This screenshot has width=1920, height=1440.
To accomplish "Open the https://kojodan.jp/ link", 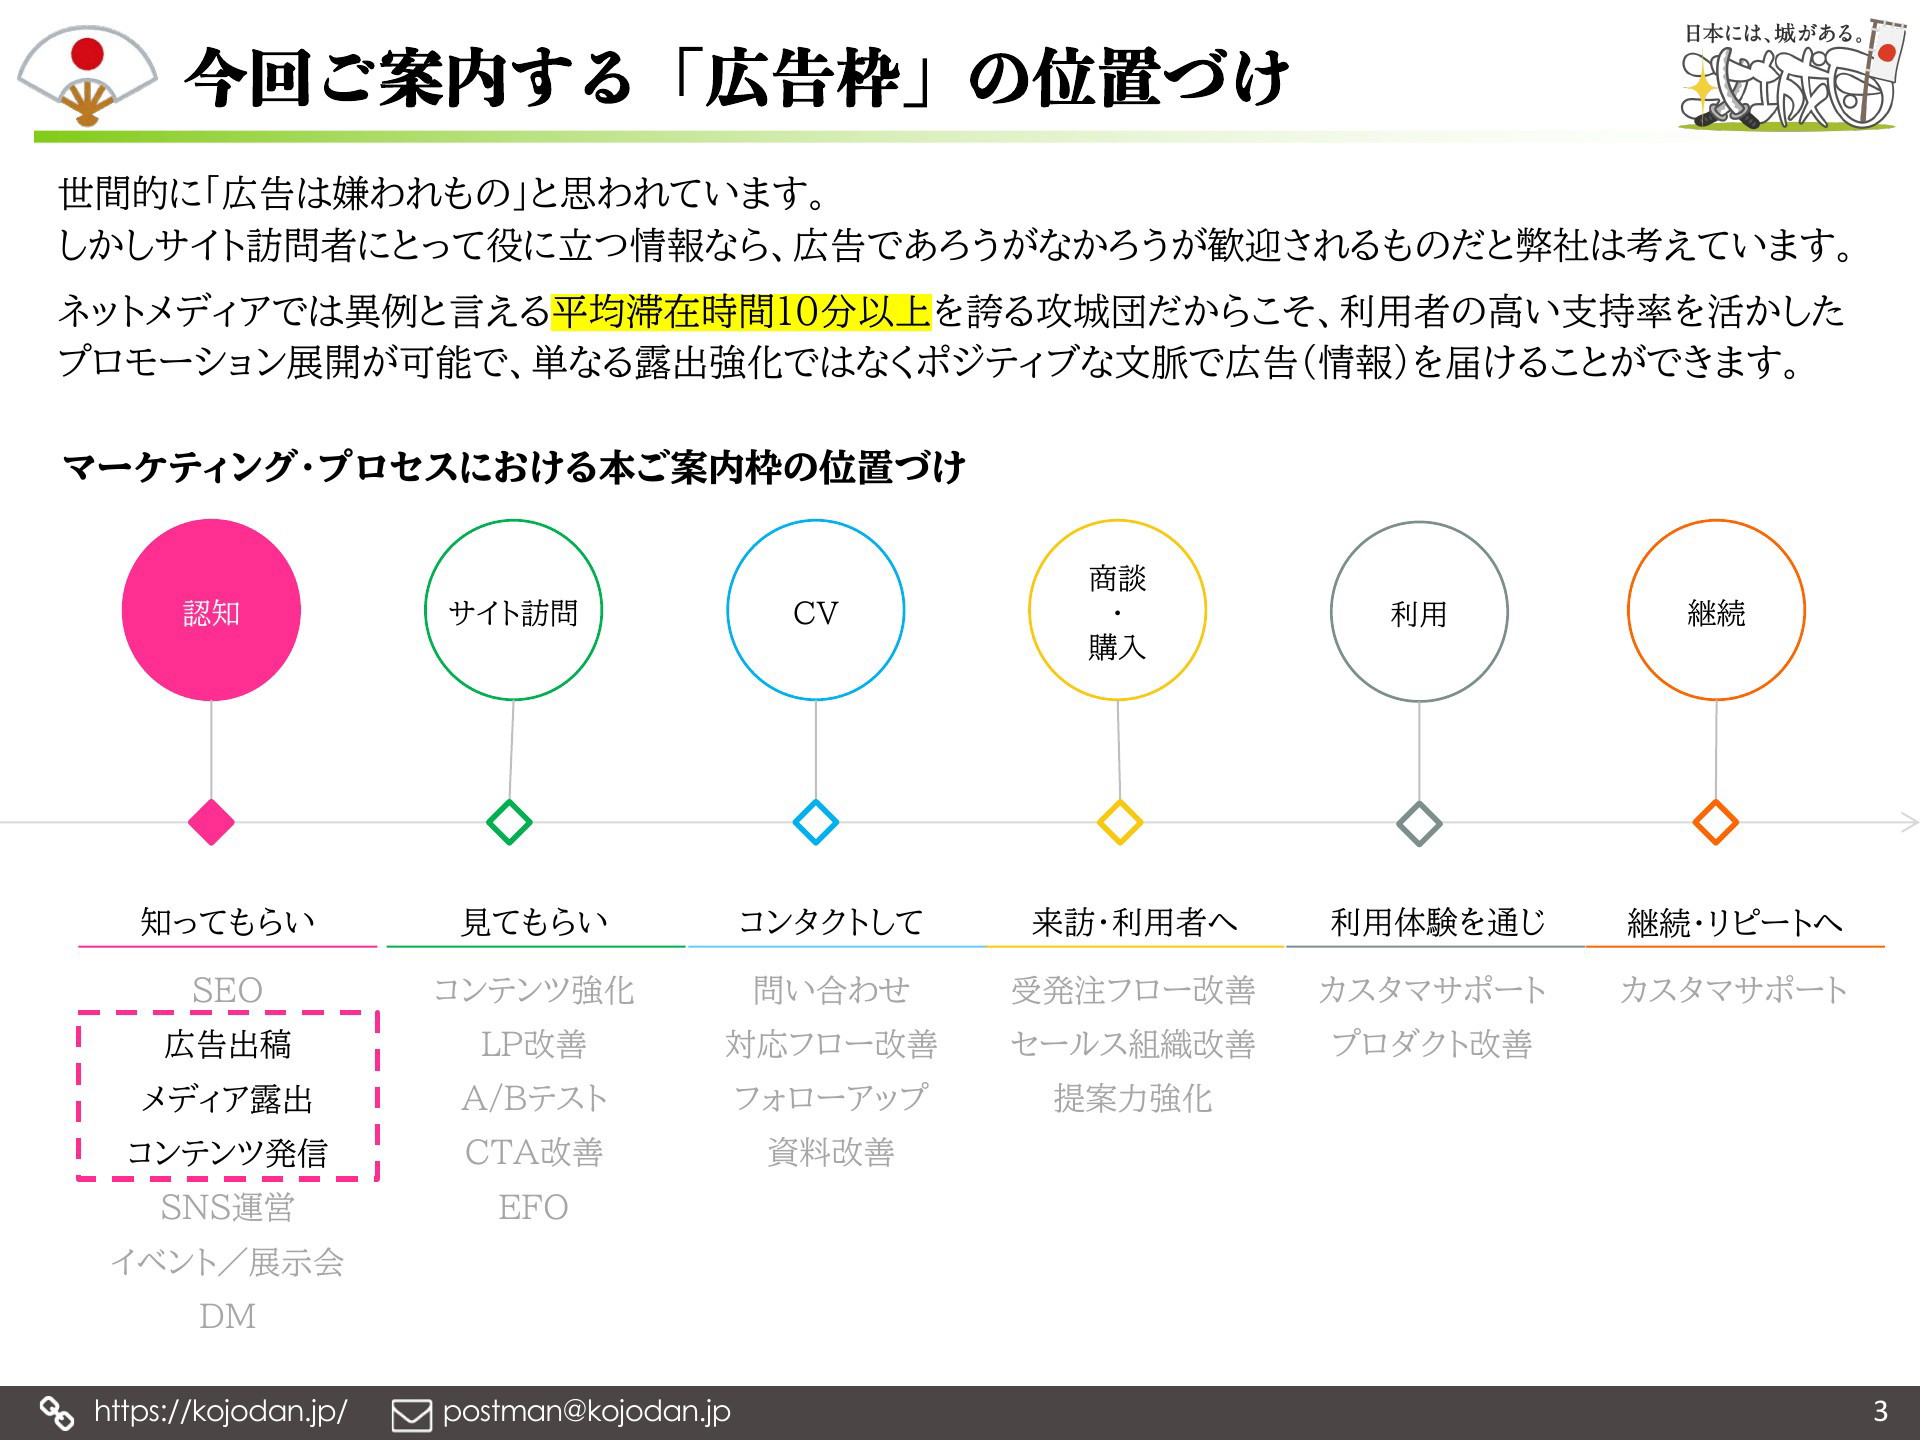I will click(220, 1411).
